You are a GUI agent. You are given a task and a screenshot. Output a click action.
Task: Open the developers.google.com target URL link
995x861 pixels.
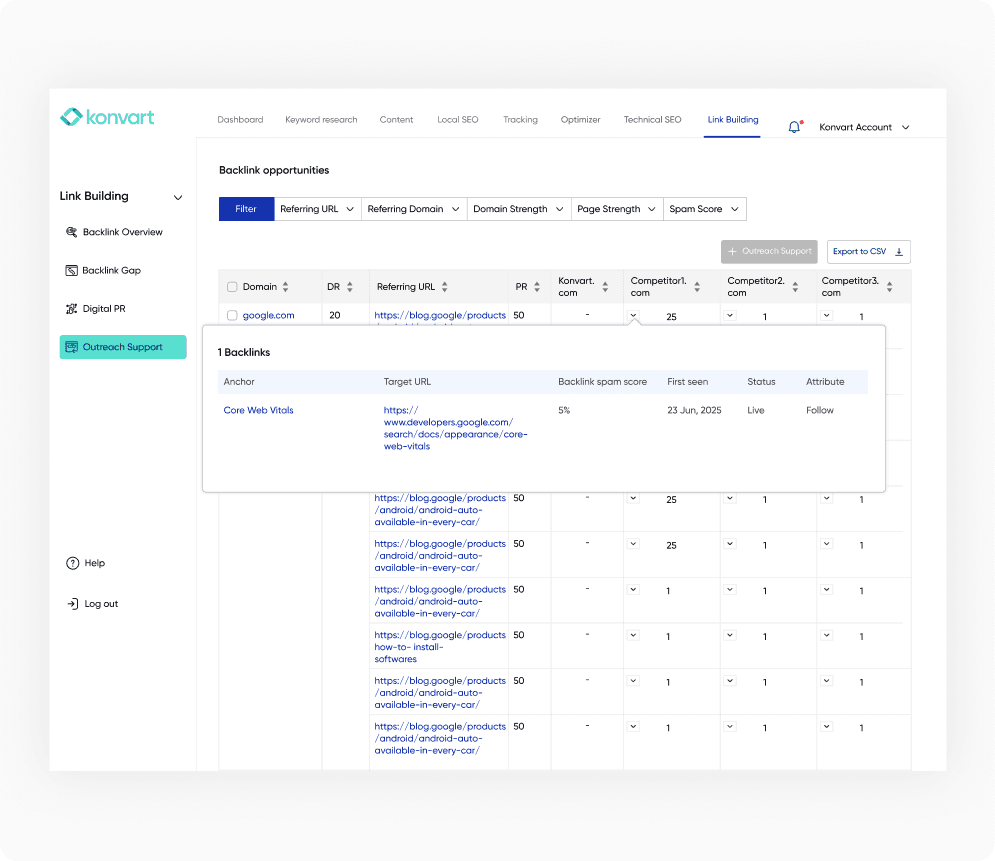(455, 428)
